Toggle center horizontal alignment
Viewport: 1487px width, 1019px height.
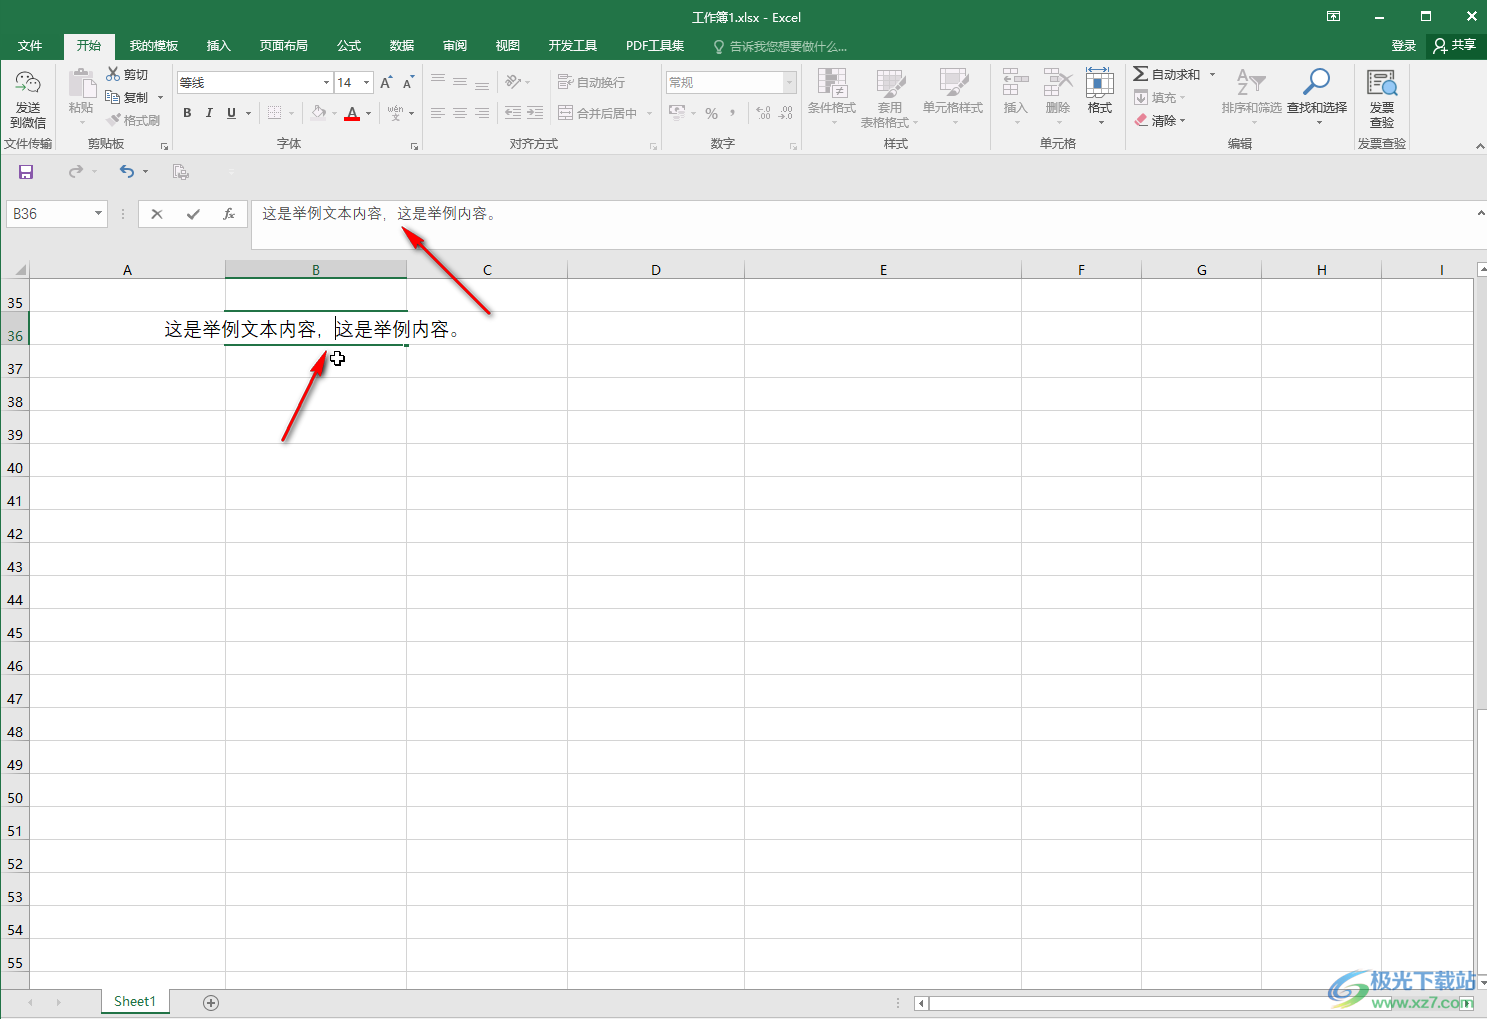point(460,113)
